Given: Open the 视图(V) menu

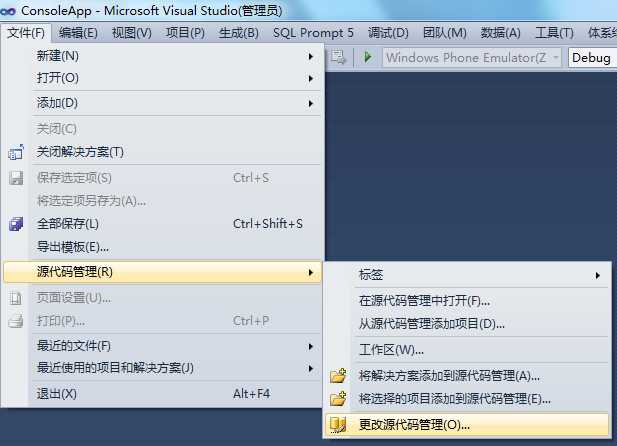Looking at the screenshot, I should tap(131, 33).
